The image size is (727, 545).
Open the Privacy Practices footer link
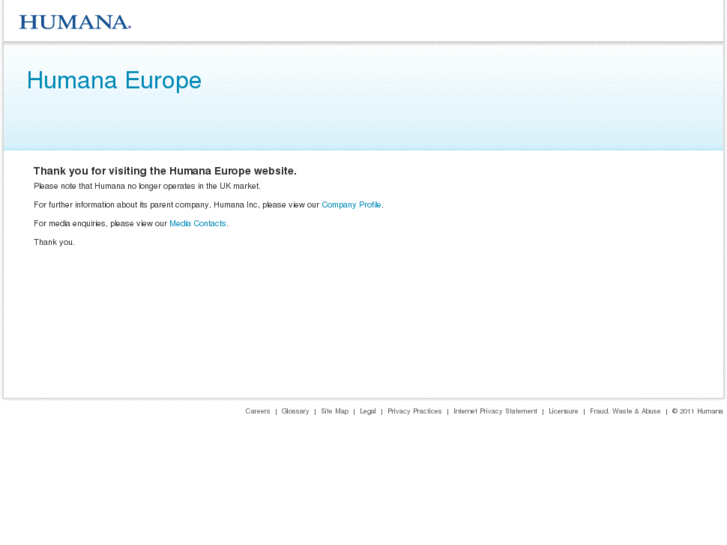click(x=415, y=411)
